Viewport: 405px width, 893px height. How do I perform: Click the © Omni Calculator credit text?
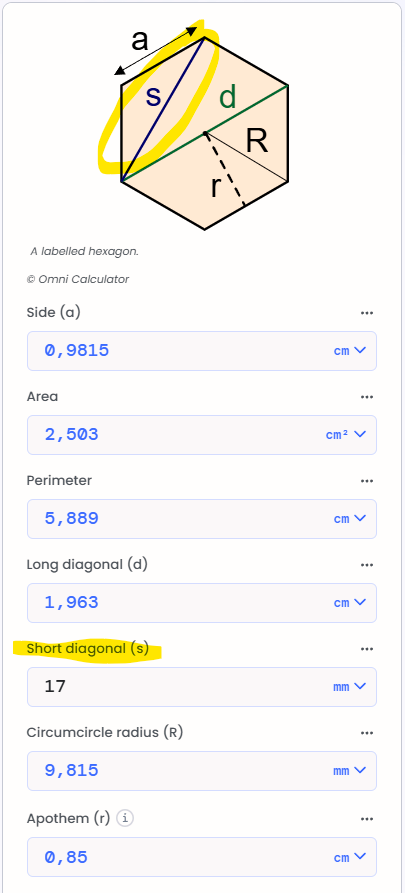[x=77, y=279]
